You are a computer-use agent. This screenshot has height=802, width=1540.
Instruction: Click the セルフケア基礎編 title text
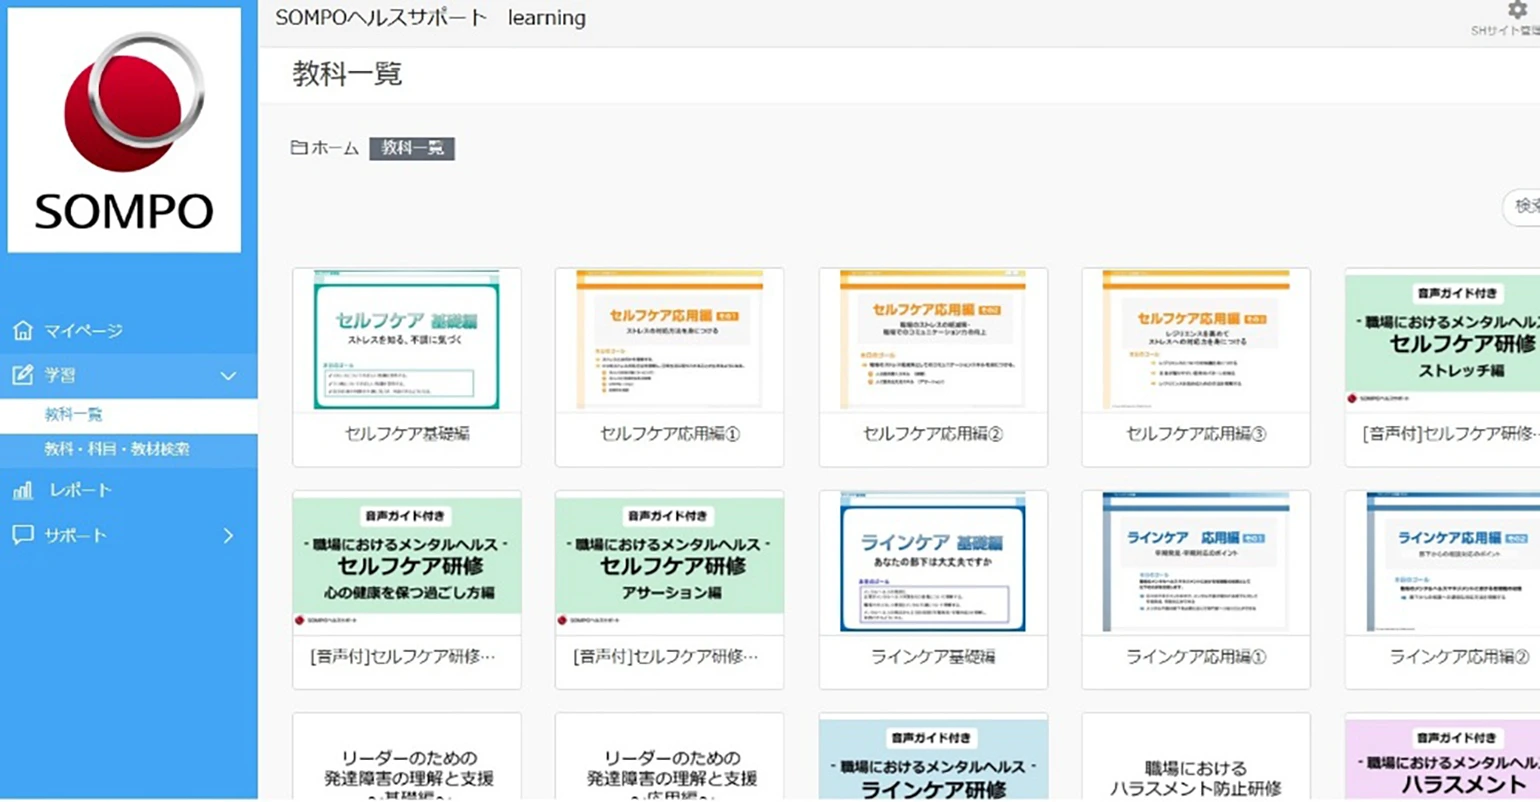tap(407, 434)
